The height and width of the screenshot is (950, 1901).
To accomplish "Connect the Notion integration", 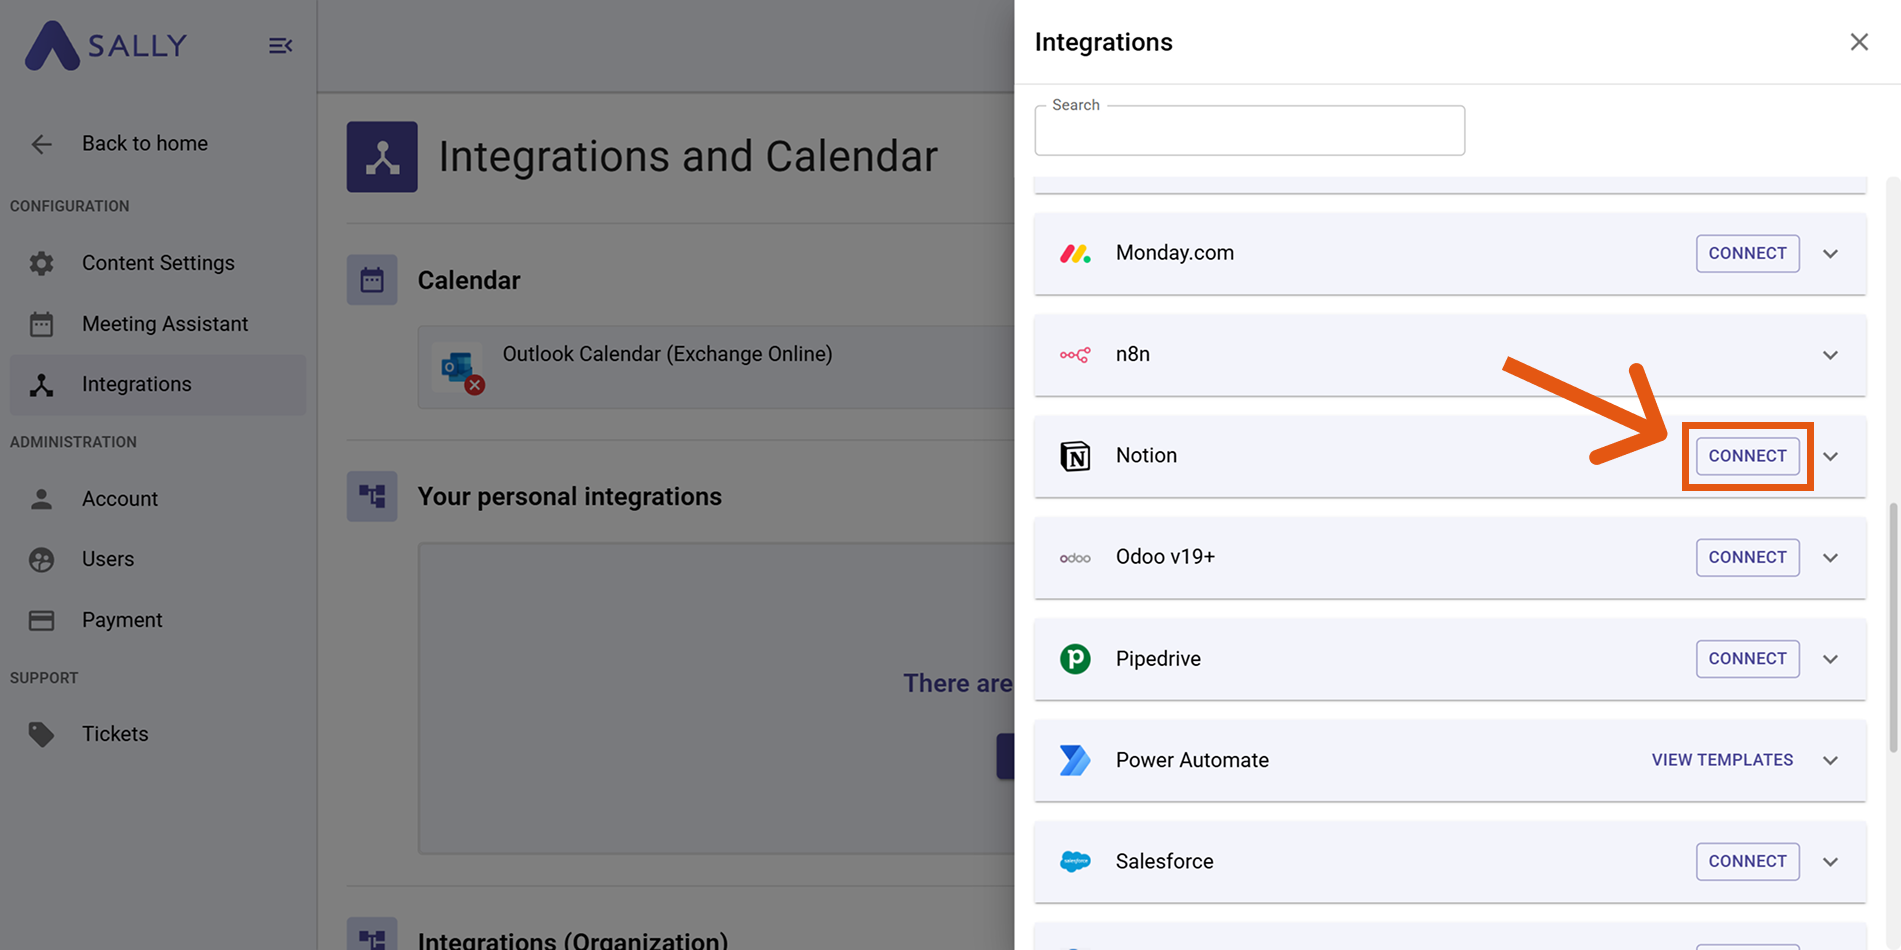I will tap(1747, 456).
